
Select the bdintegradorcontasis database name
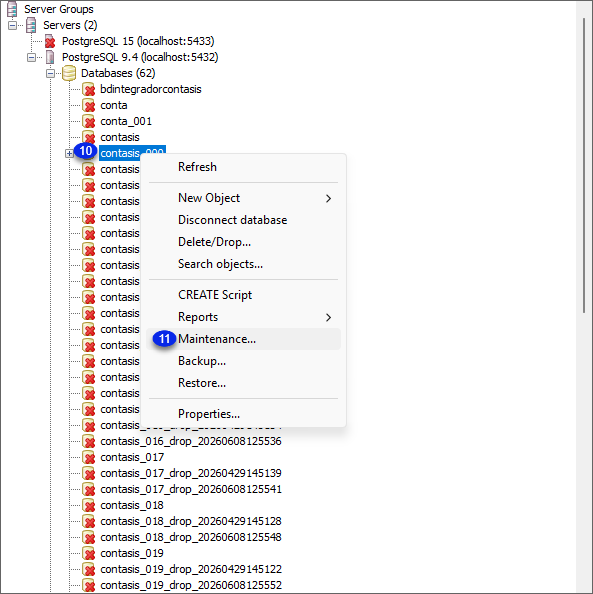[151, 89]
